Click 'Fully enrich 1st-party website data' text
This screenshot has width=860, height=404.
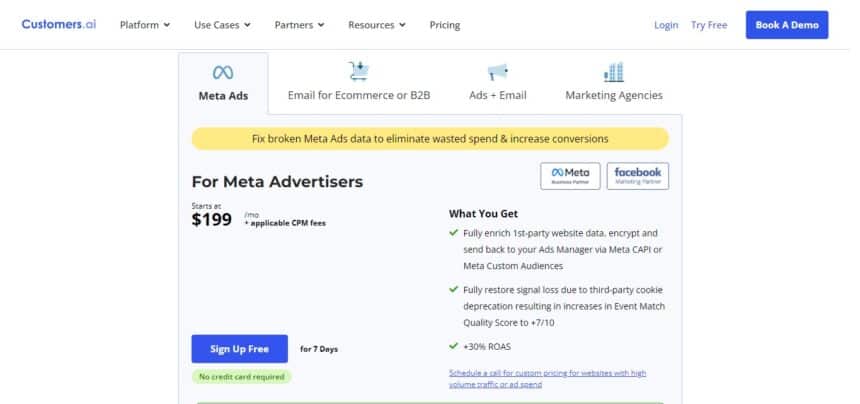point(563,249)
